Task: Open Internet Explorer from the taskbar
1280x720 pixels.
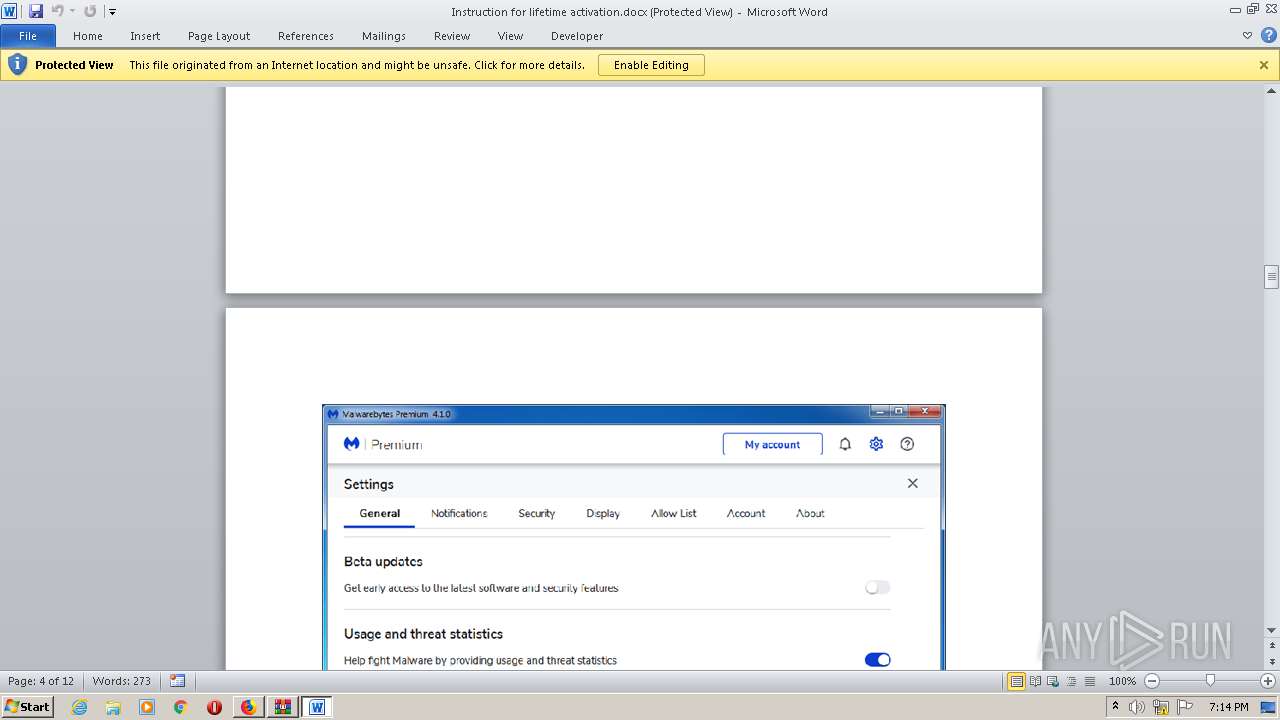Action: pyautogui.click(x=80, y=707)
